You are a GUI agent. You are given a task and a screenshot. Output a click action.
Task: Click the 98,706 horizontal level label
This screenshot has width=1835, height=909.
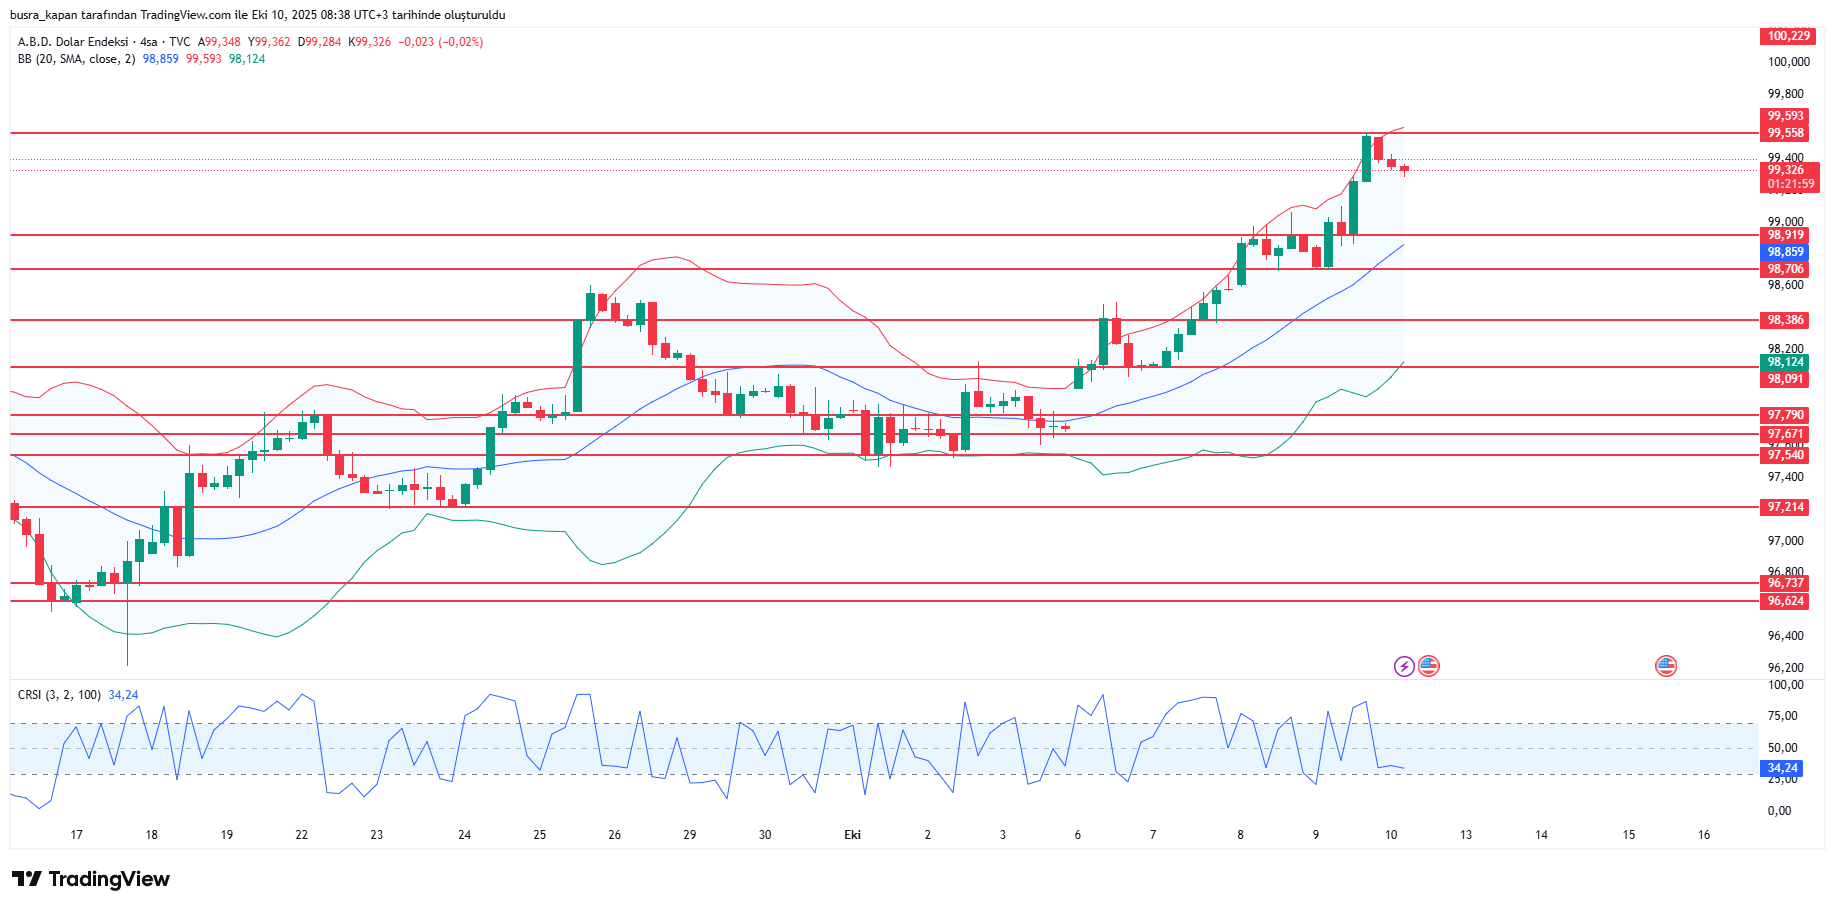[1785, 269]
